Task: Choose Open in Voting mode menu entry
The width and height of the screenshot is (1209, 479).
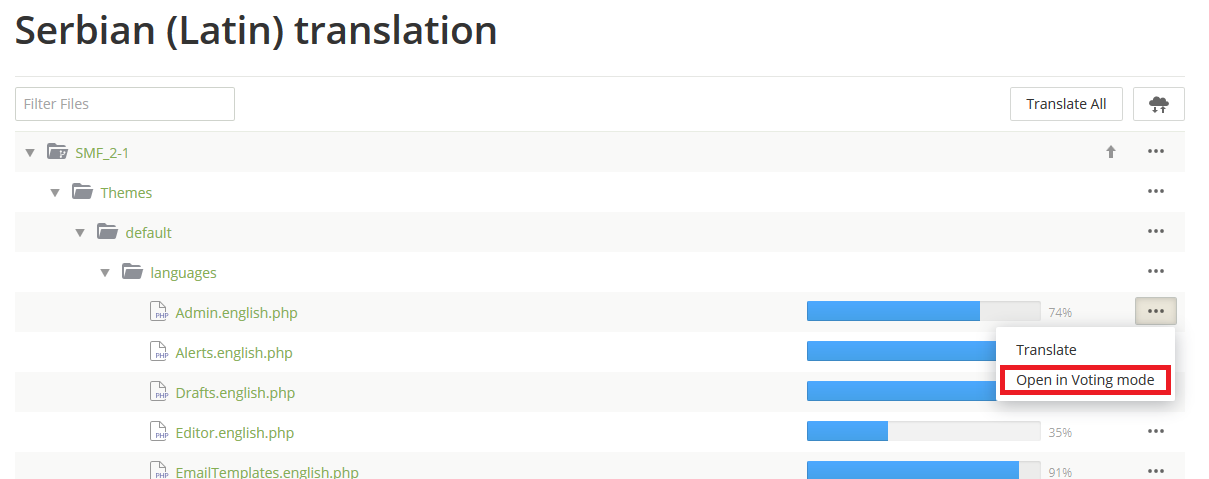Action: point(1085,380)
